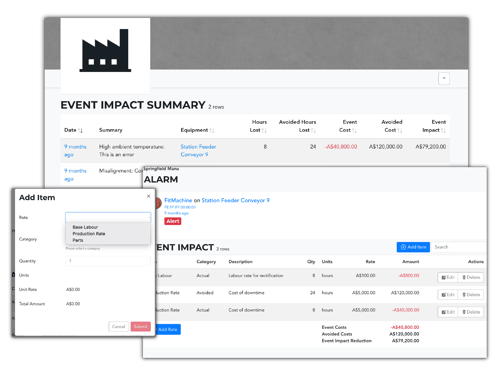
Task: Sort by Event Cost column arrows
Action: point(354,130)
